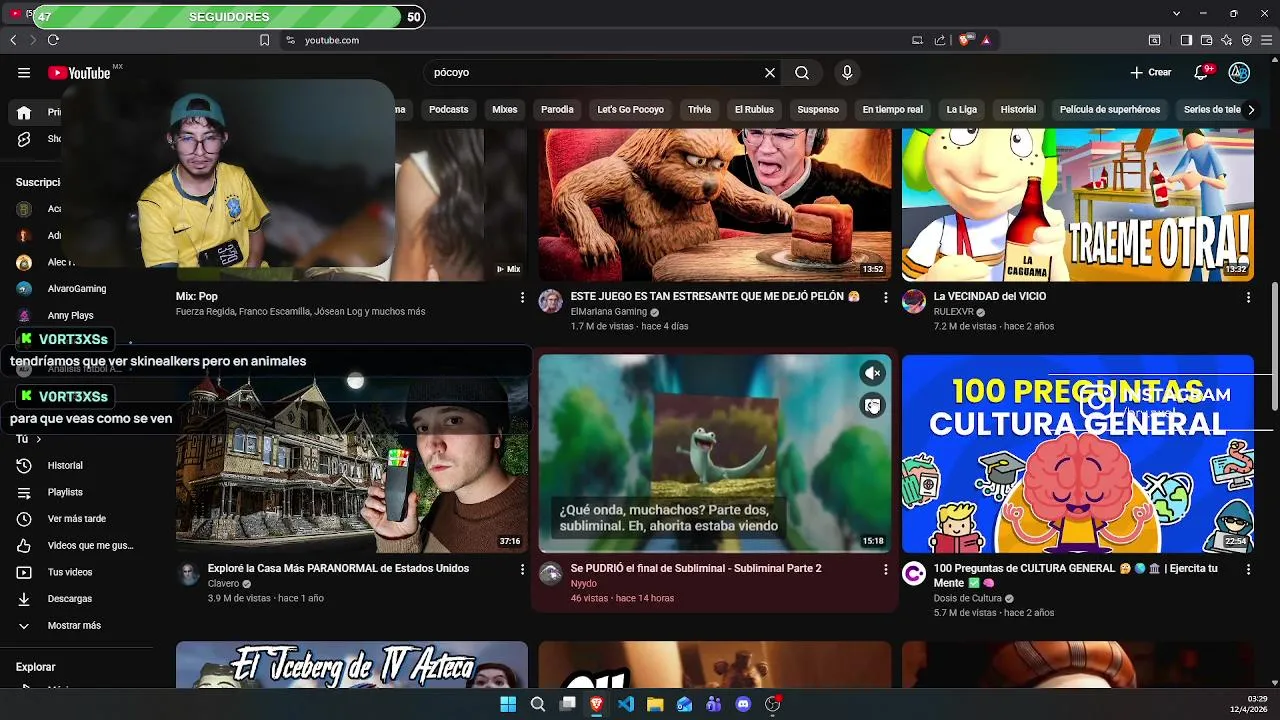Open the account avatar menu
Screen dimensions: 1280x720
(1239, 73)
